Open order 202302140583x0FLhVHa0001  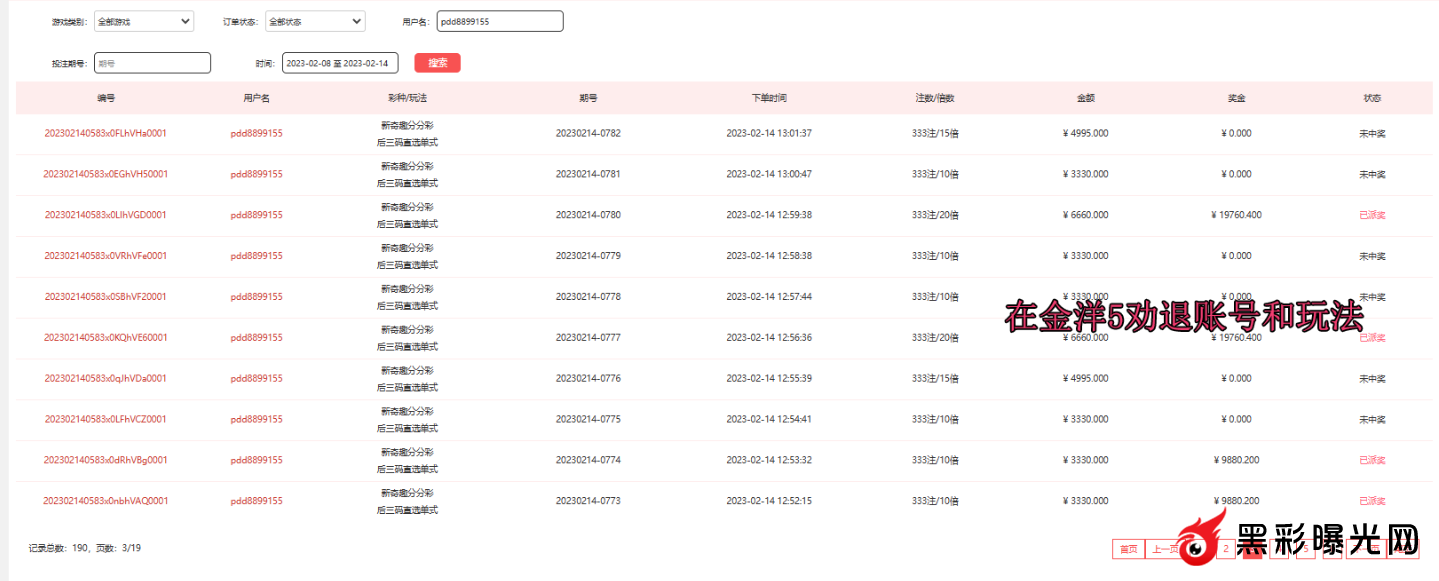[x=105, y=133]
